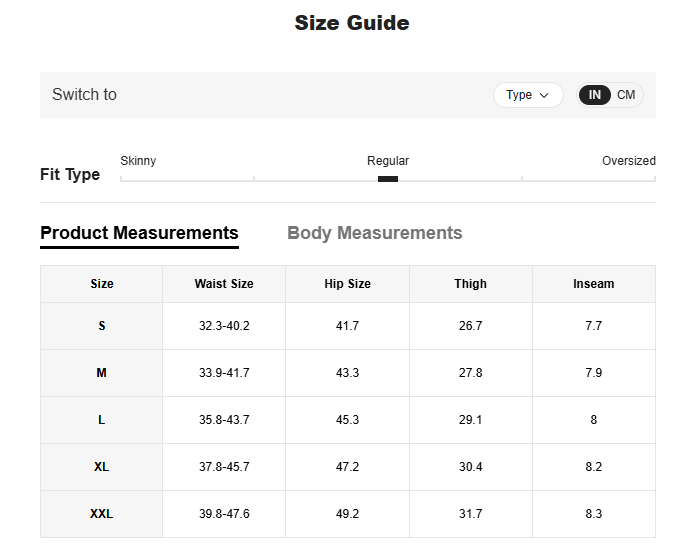698x553 pixels.
Task: Click the Hip Size column header
Action: pos(347,284)
